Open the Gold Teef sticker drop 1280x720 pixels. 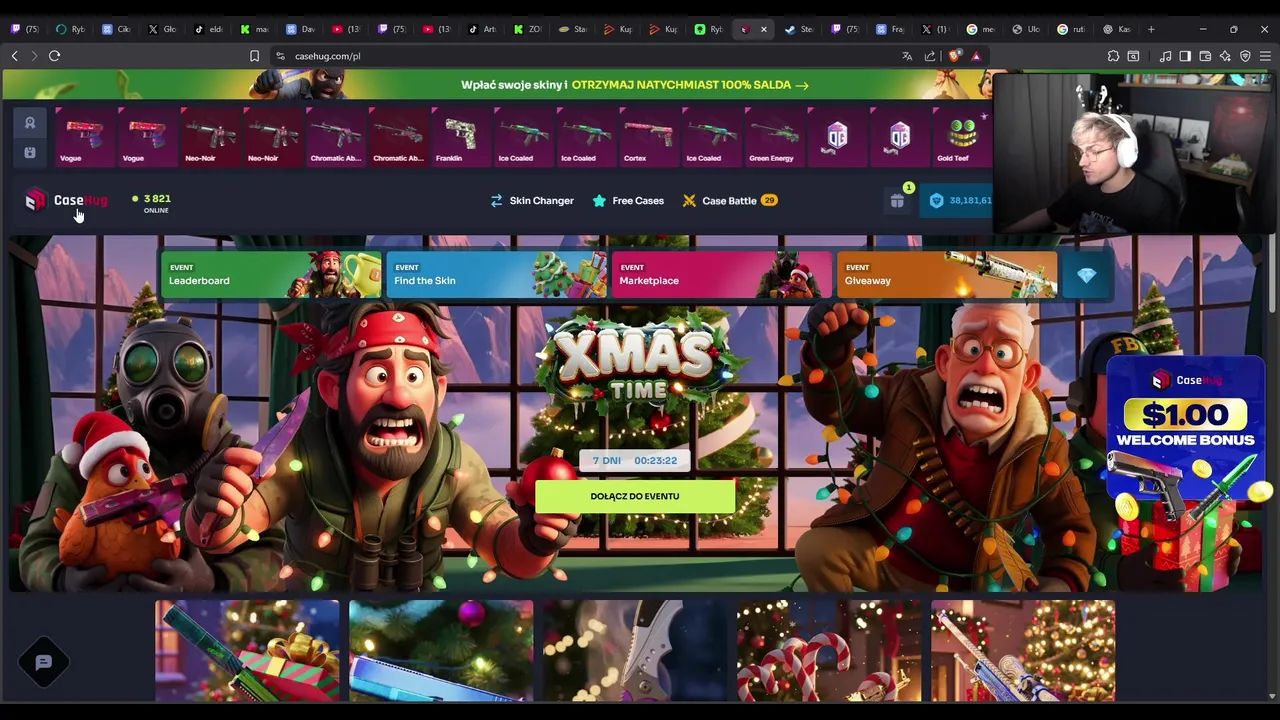pos(962,137)
